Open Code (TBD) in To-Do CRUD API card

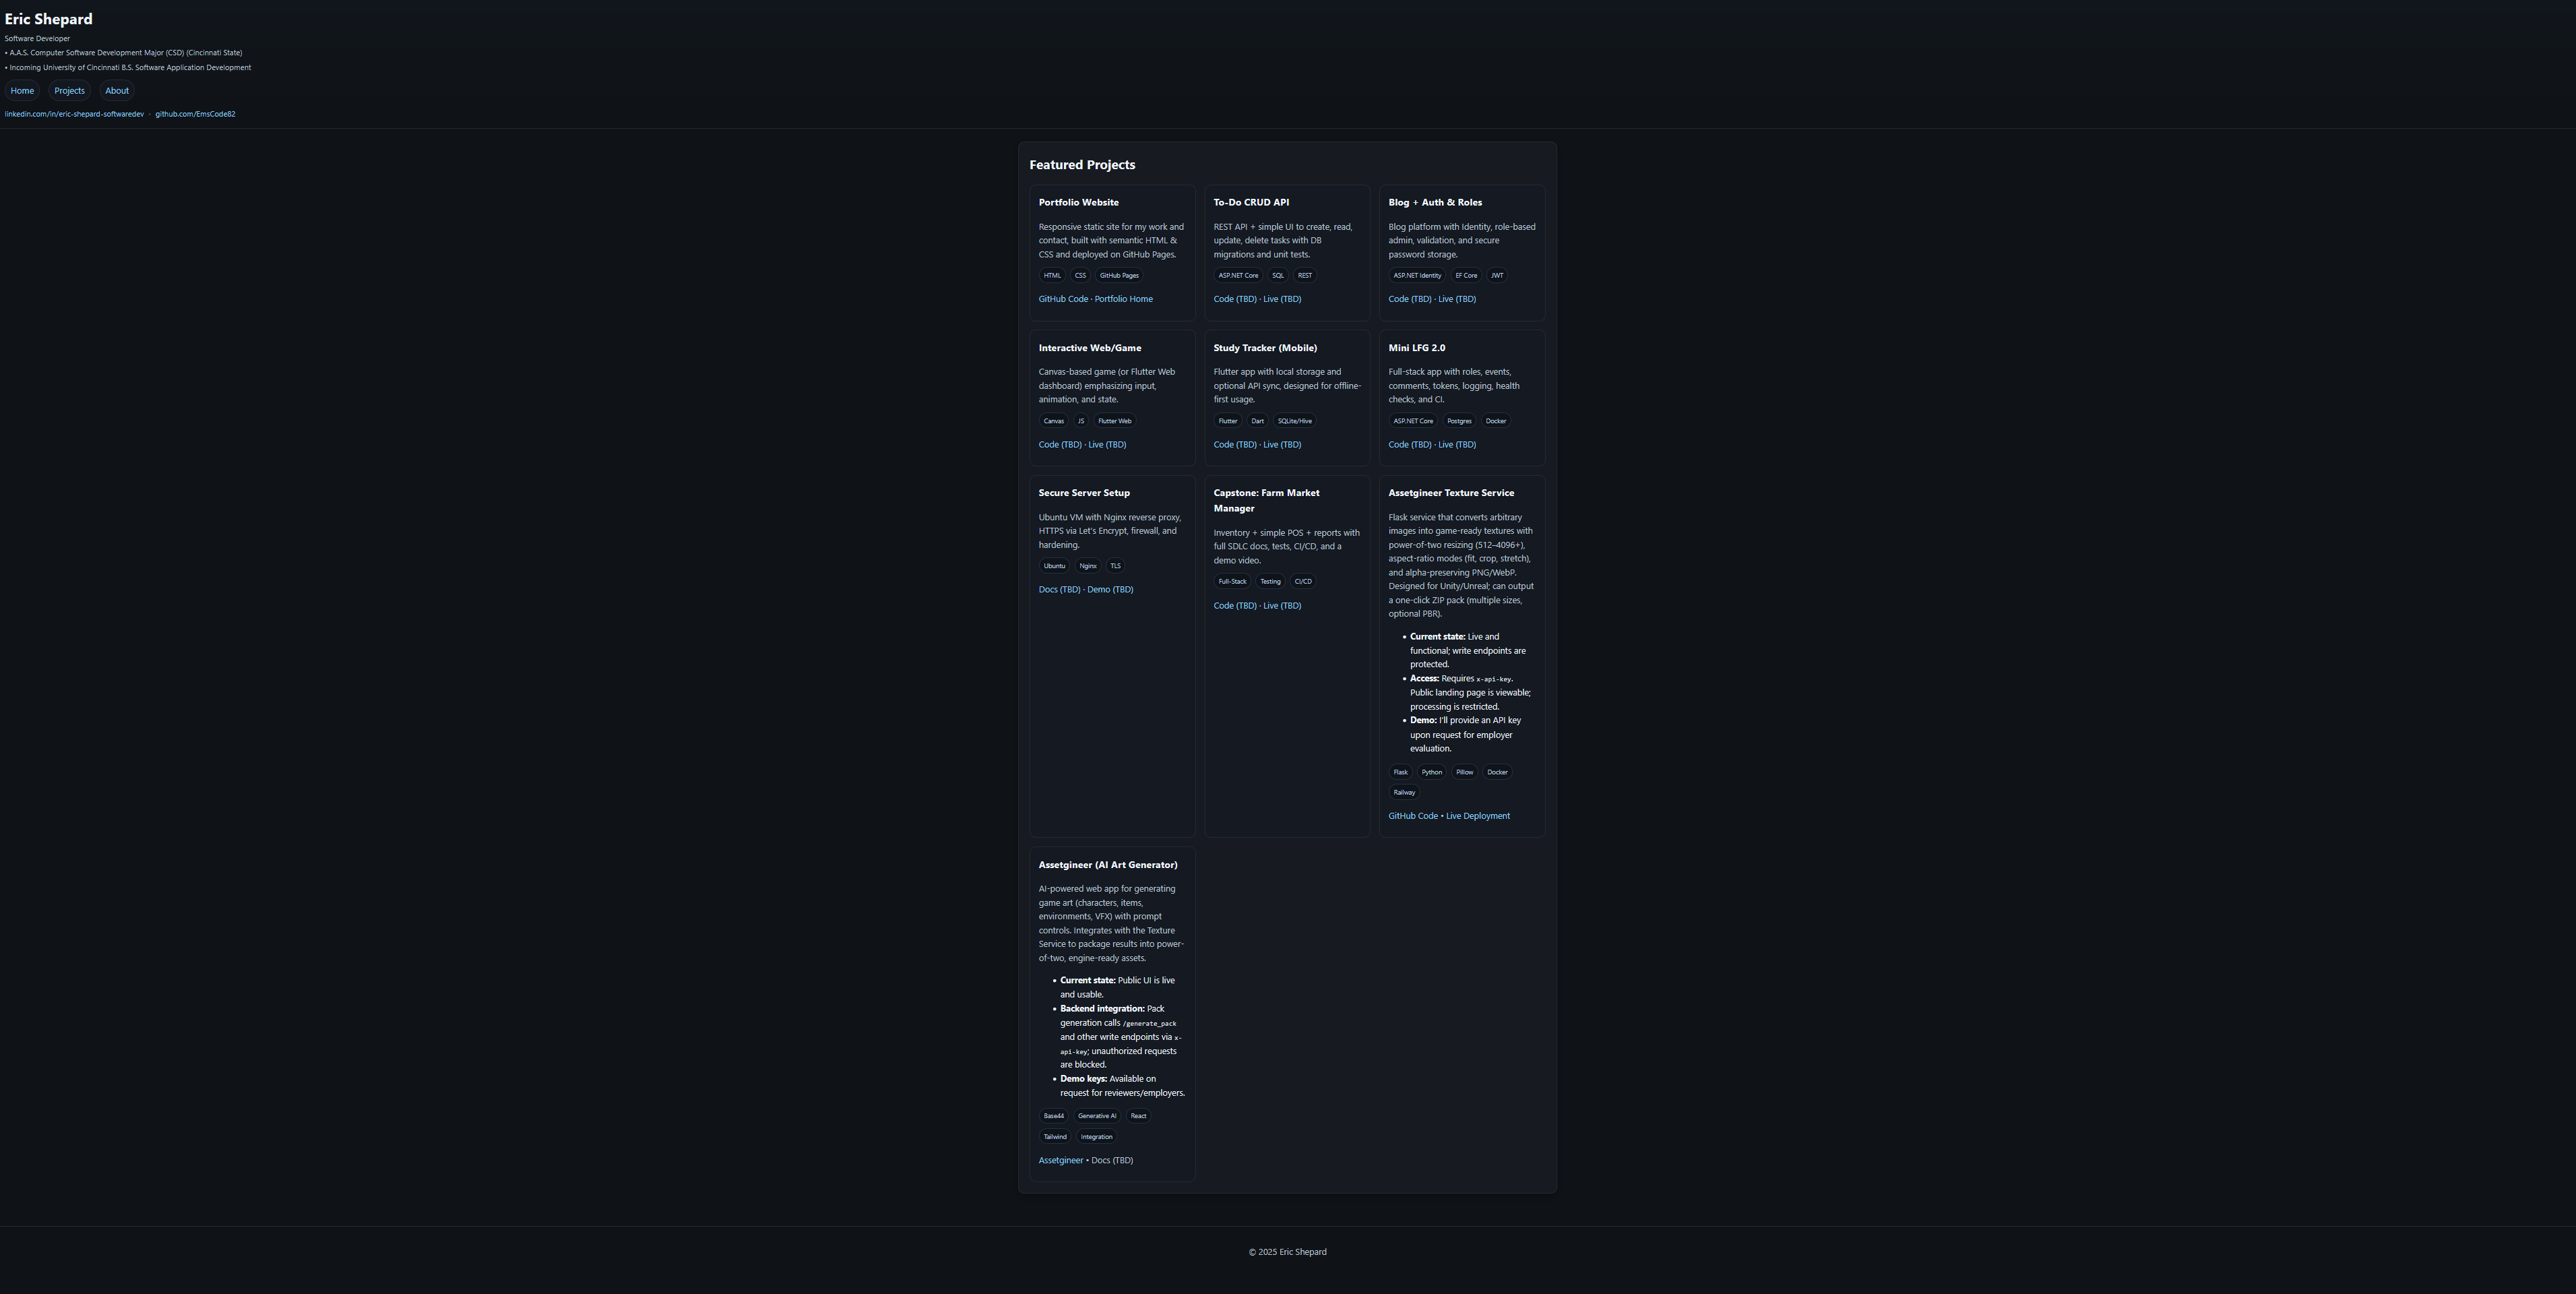1235,299
